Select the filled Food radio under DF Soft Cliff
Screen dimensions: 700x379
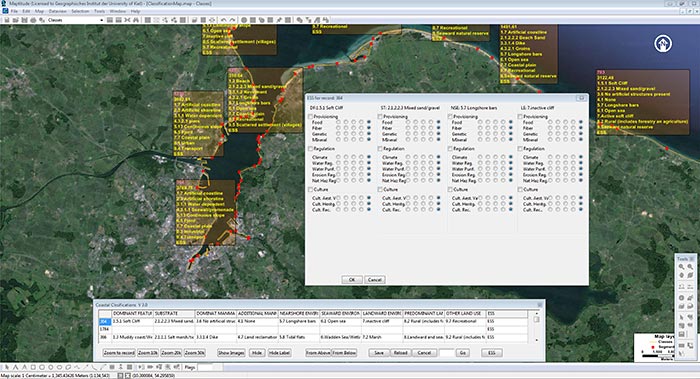(369, 122)
